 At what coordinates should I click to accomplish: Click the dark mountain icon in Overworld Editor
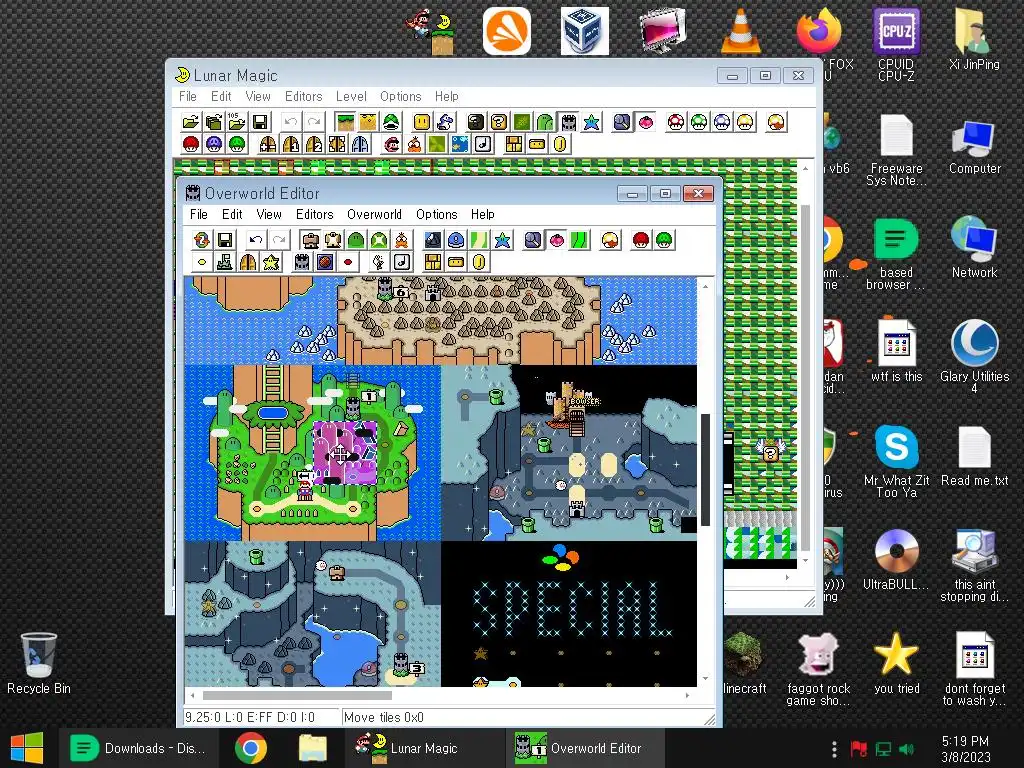tap(433, 240)
